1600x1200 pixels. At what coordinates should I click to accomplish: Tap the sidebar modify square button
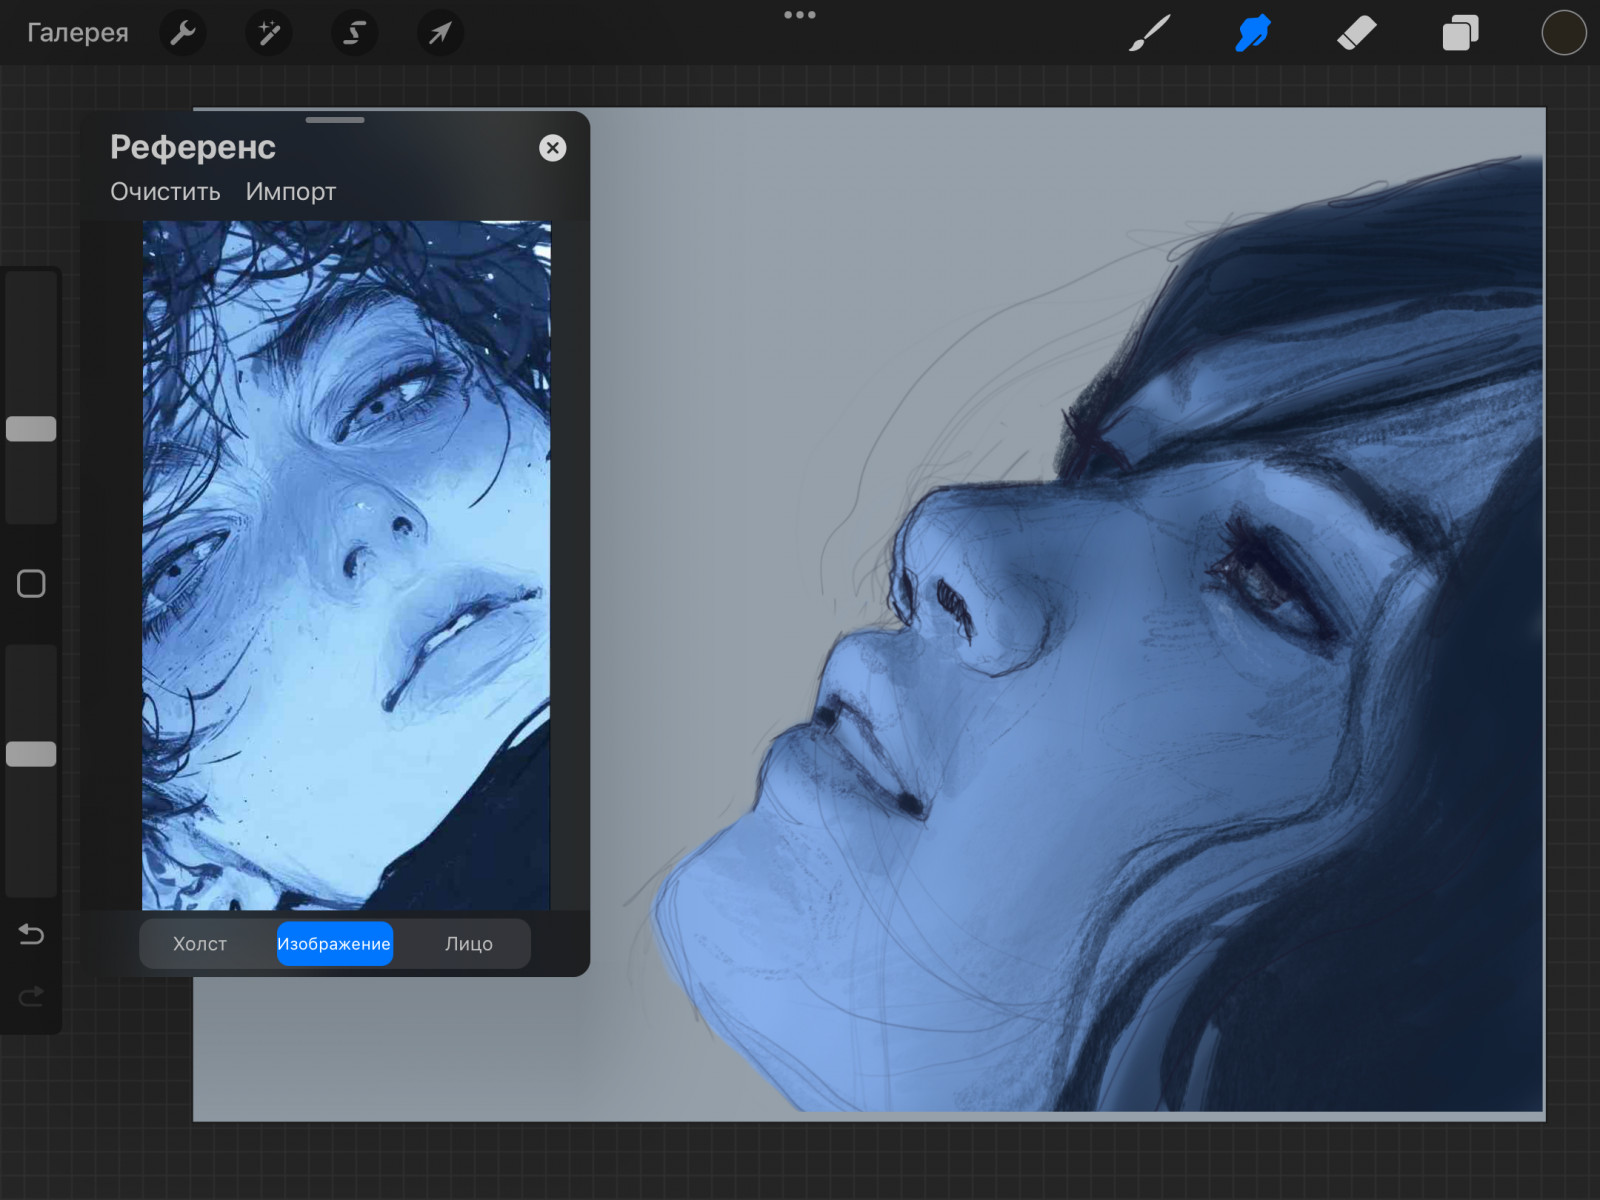pos(31,584)
